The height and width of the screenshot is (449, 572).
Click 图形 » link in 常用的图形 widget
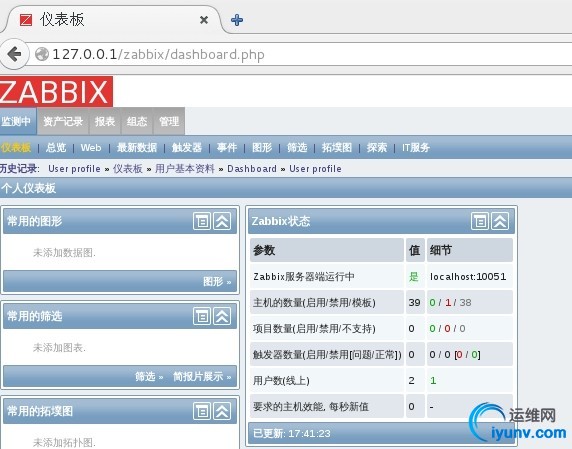[x=217, y=281]
